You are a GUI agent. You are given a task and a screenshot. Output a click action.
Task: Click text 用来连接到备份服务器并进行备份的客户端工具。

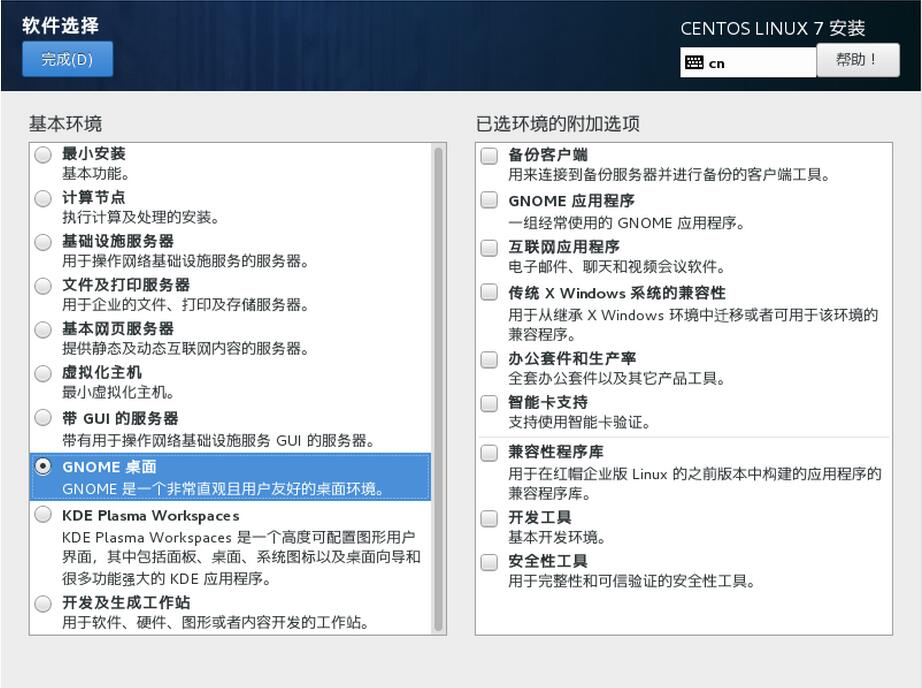click(x=669, y=175)
